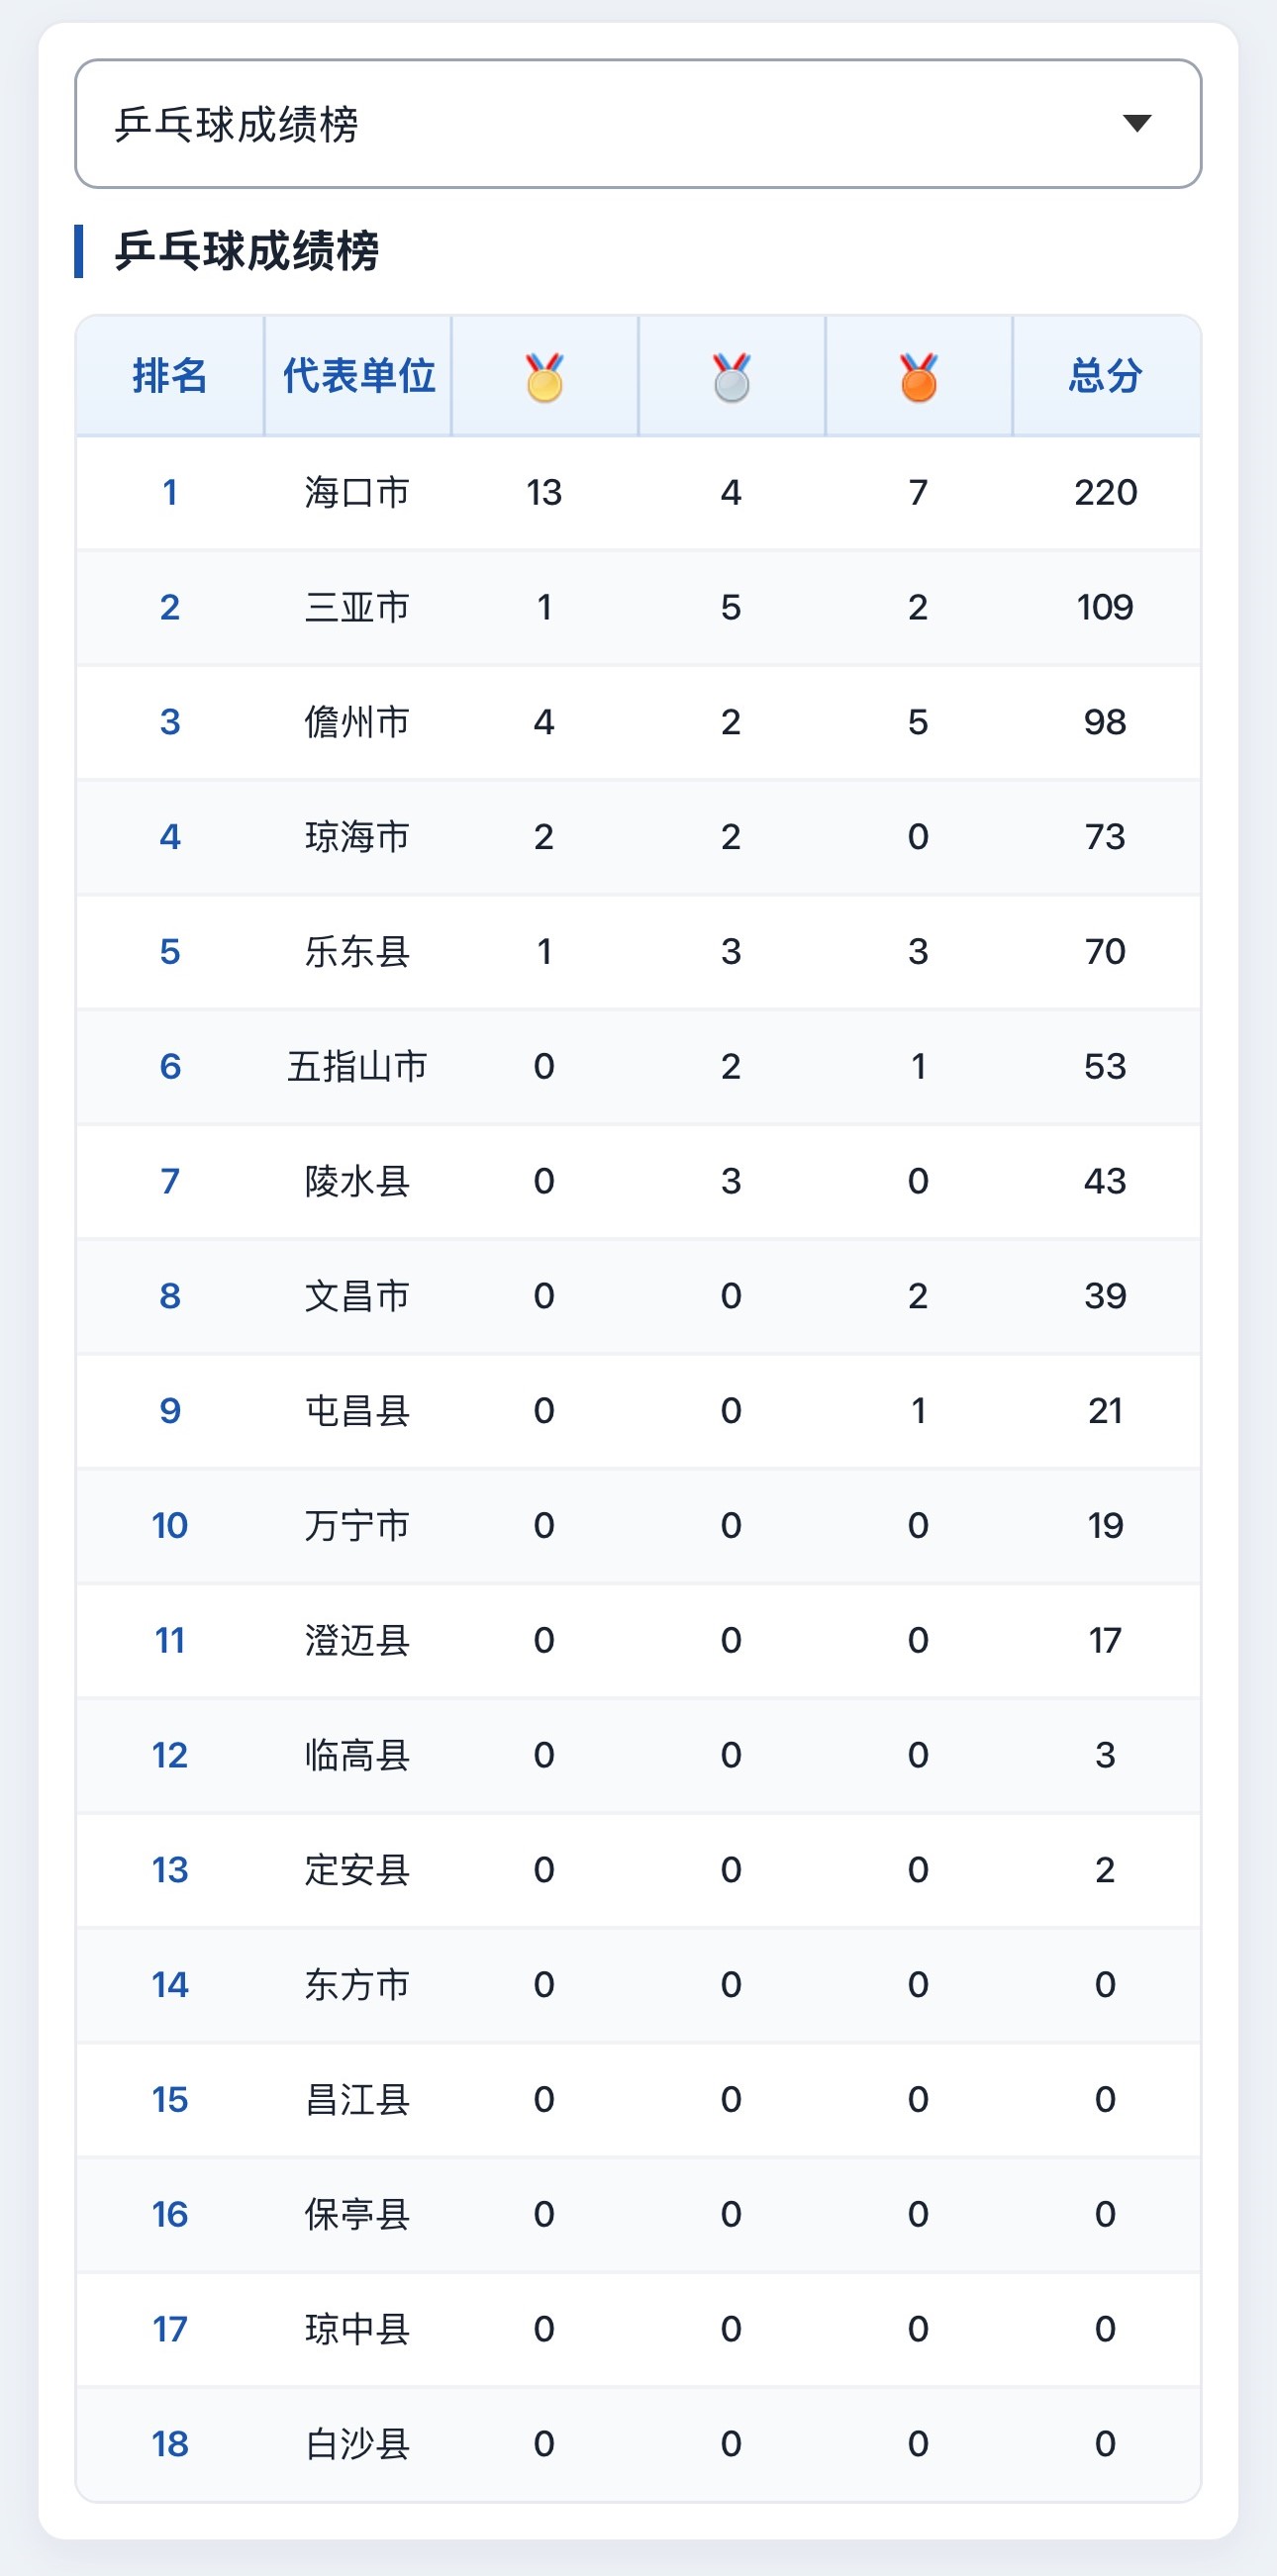Click 儋州市 in the ranking table
This screenshot has height=2576, width=1277.
(x=357, y=722)
